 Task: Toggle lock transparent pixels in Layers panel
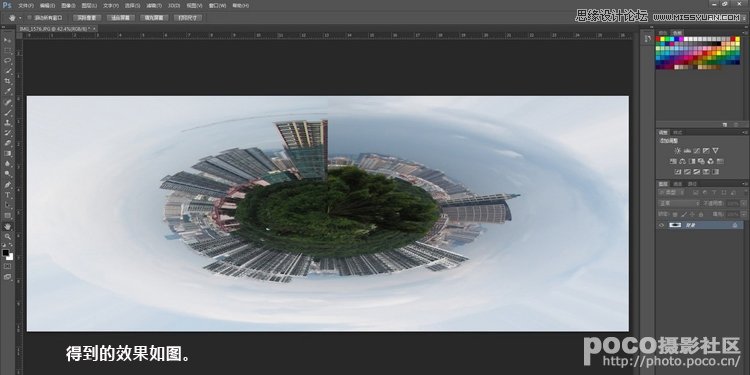(x=674, y=214)
